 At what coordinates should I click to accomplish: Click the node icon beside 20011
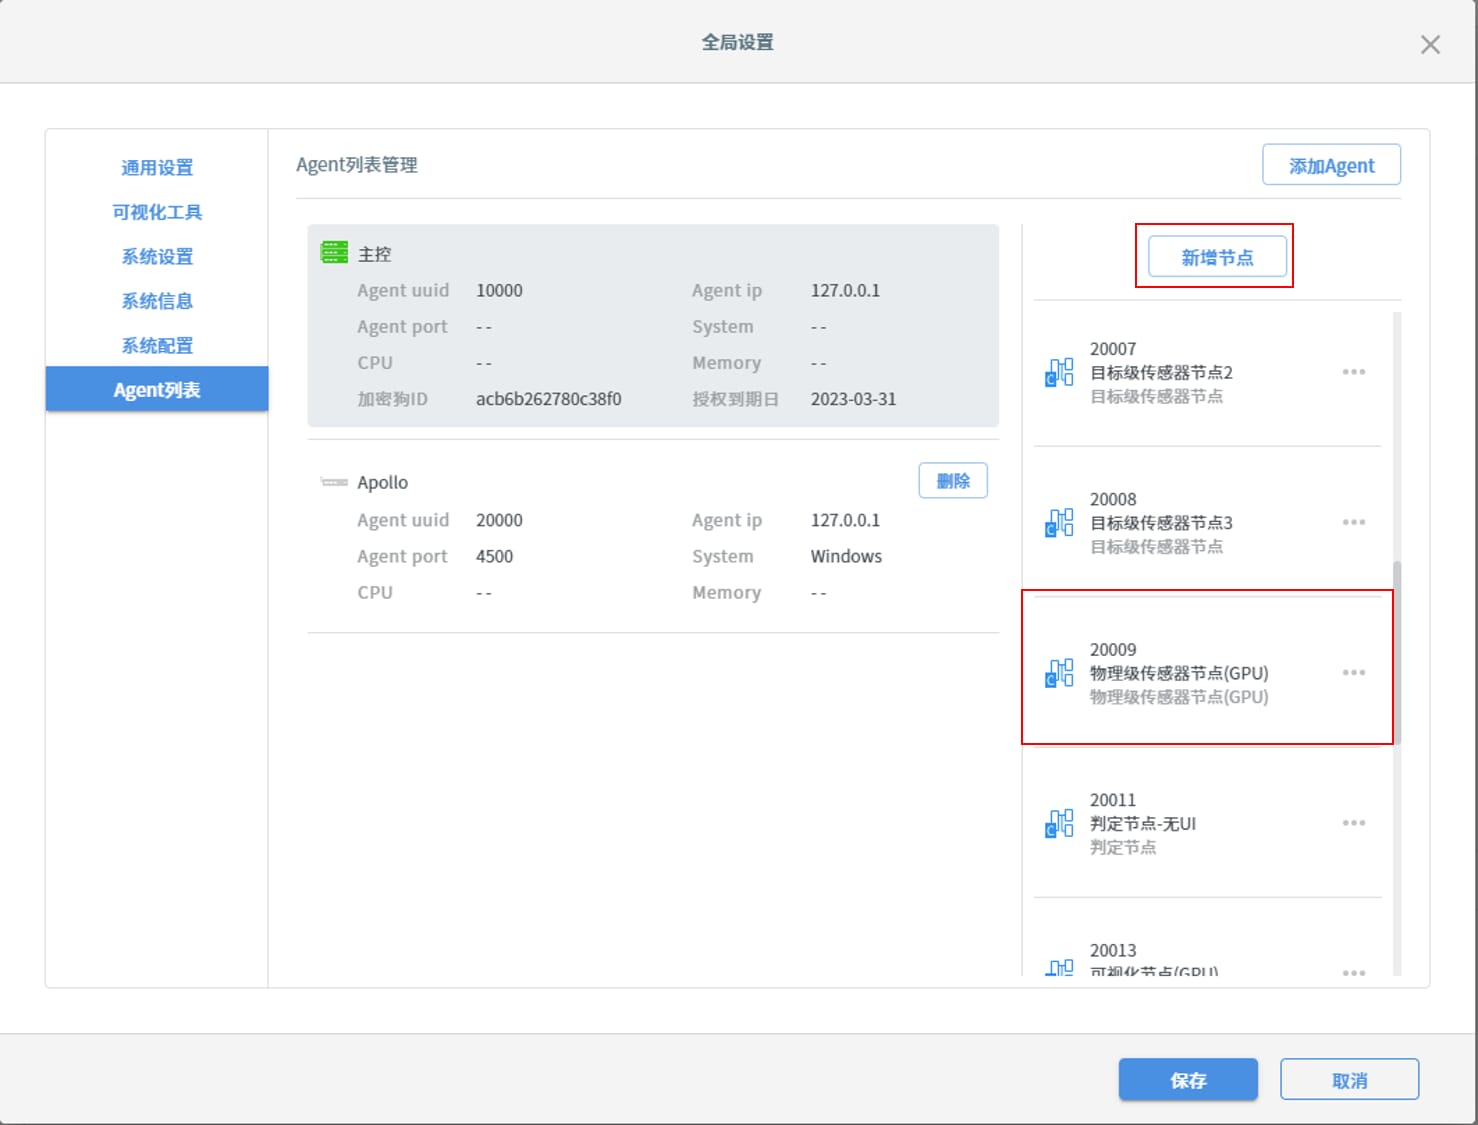click(x=1059, y=824)
